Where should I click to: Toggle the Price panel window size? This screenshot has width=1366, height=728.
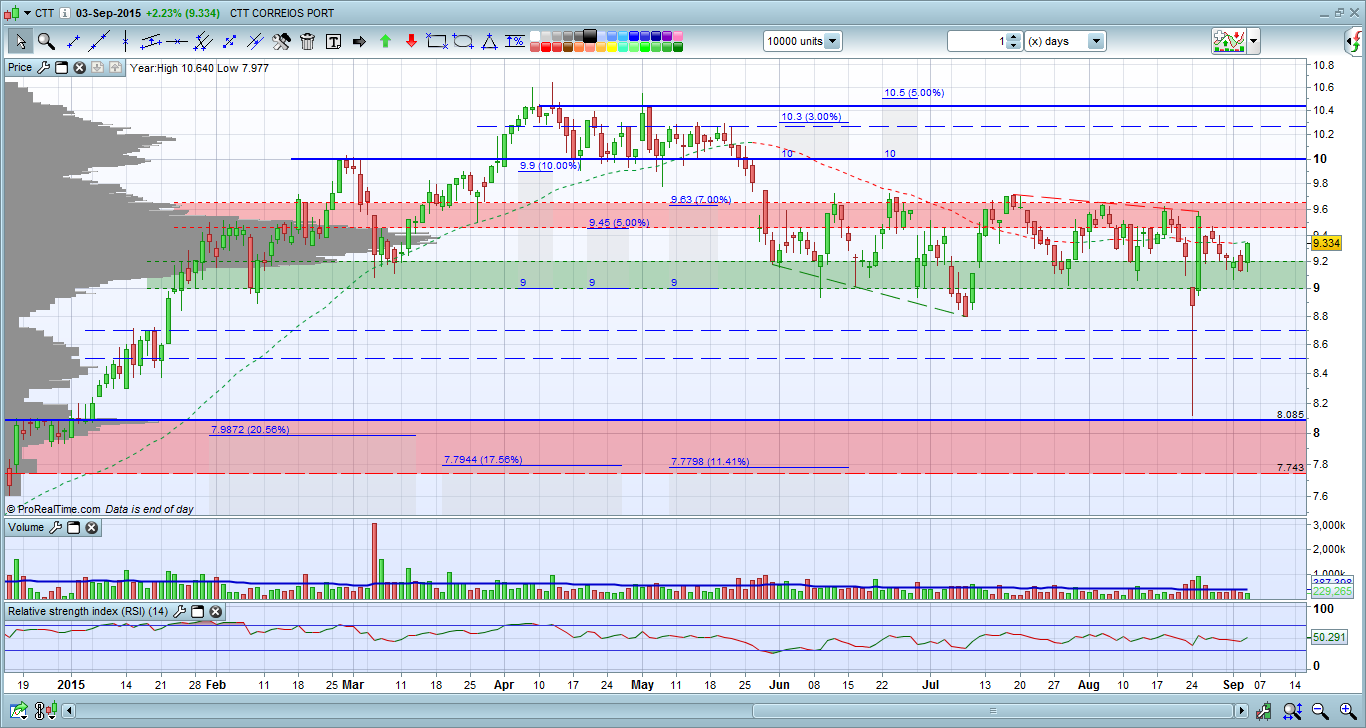click(60, 67)
